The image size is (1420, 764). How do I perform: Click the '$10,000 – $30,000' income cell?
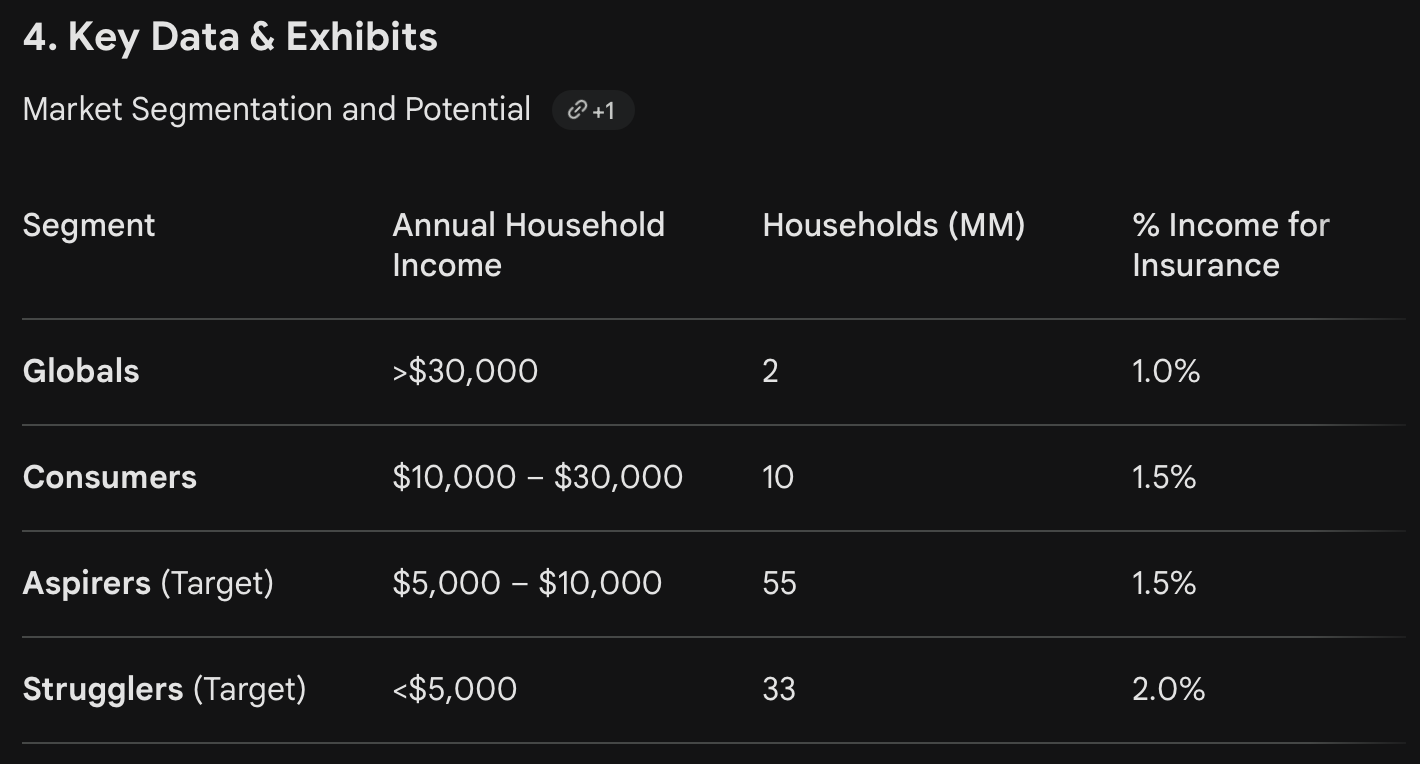[x=538, y=477]
